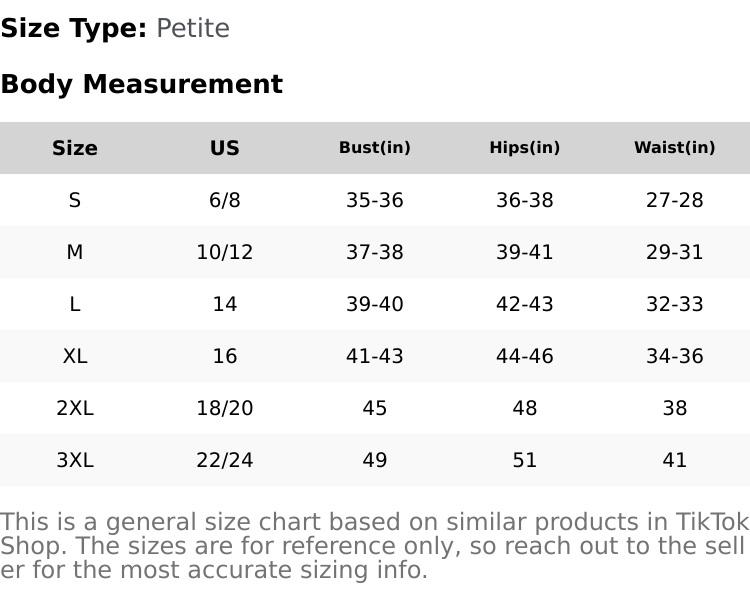This screenshot has height=606, width=750.
Task: Click the US size 10/12 cell
Action: (225, 252)
